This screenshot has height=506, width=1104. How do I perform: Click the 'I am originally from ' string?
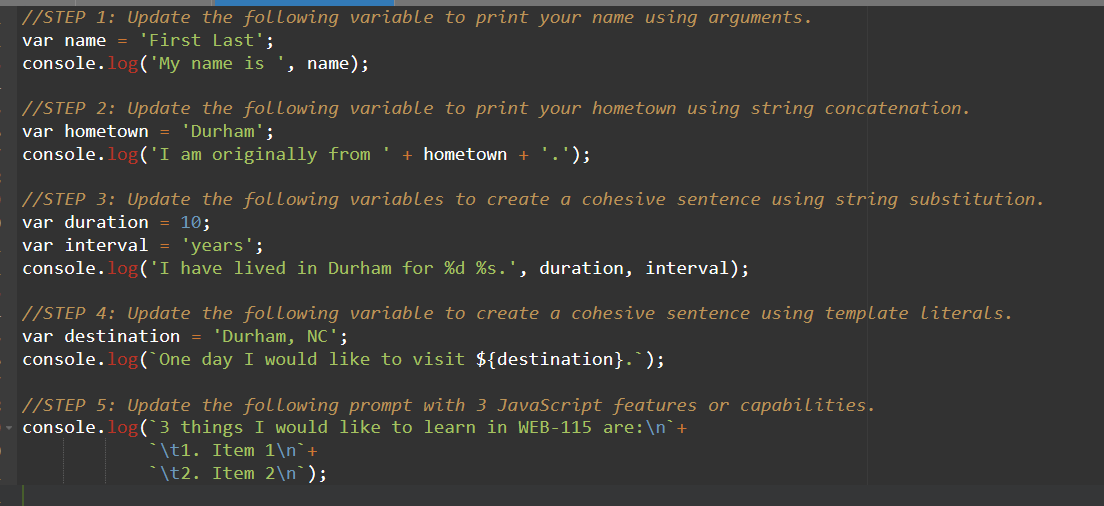[x=270, y=155]
